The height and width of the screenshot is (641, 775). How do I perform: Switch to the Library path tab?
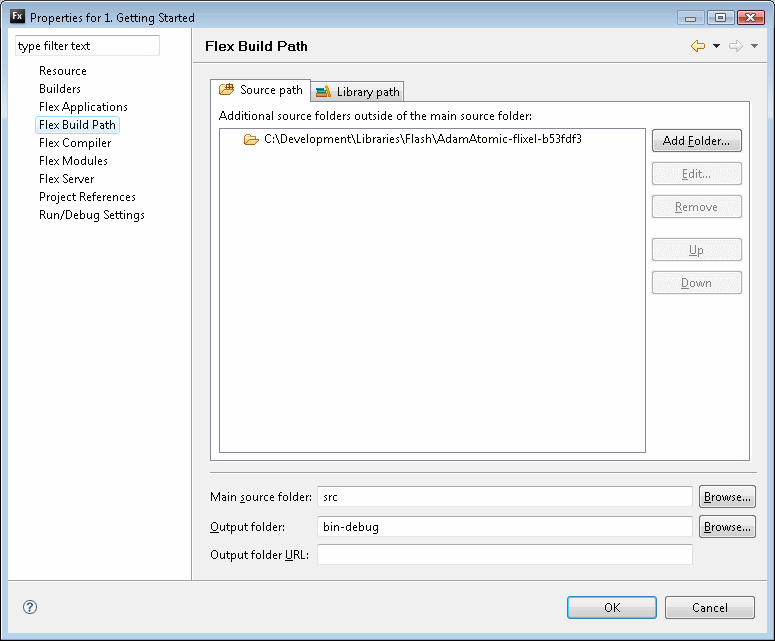click(359, 92)
